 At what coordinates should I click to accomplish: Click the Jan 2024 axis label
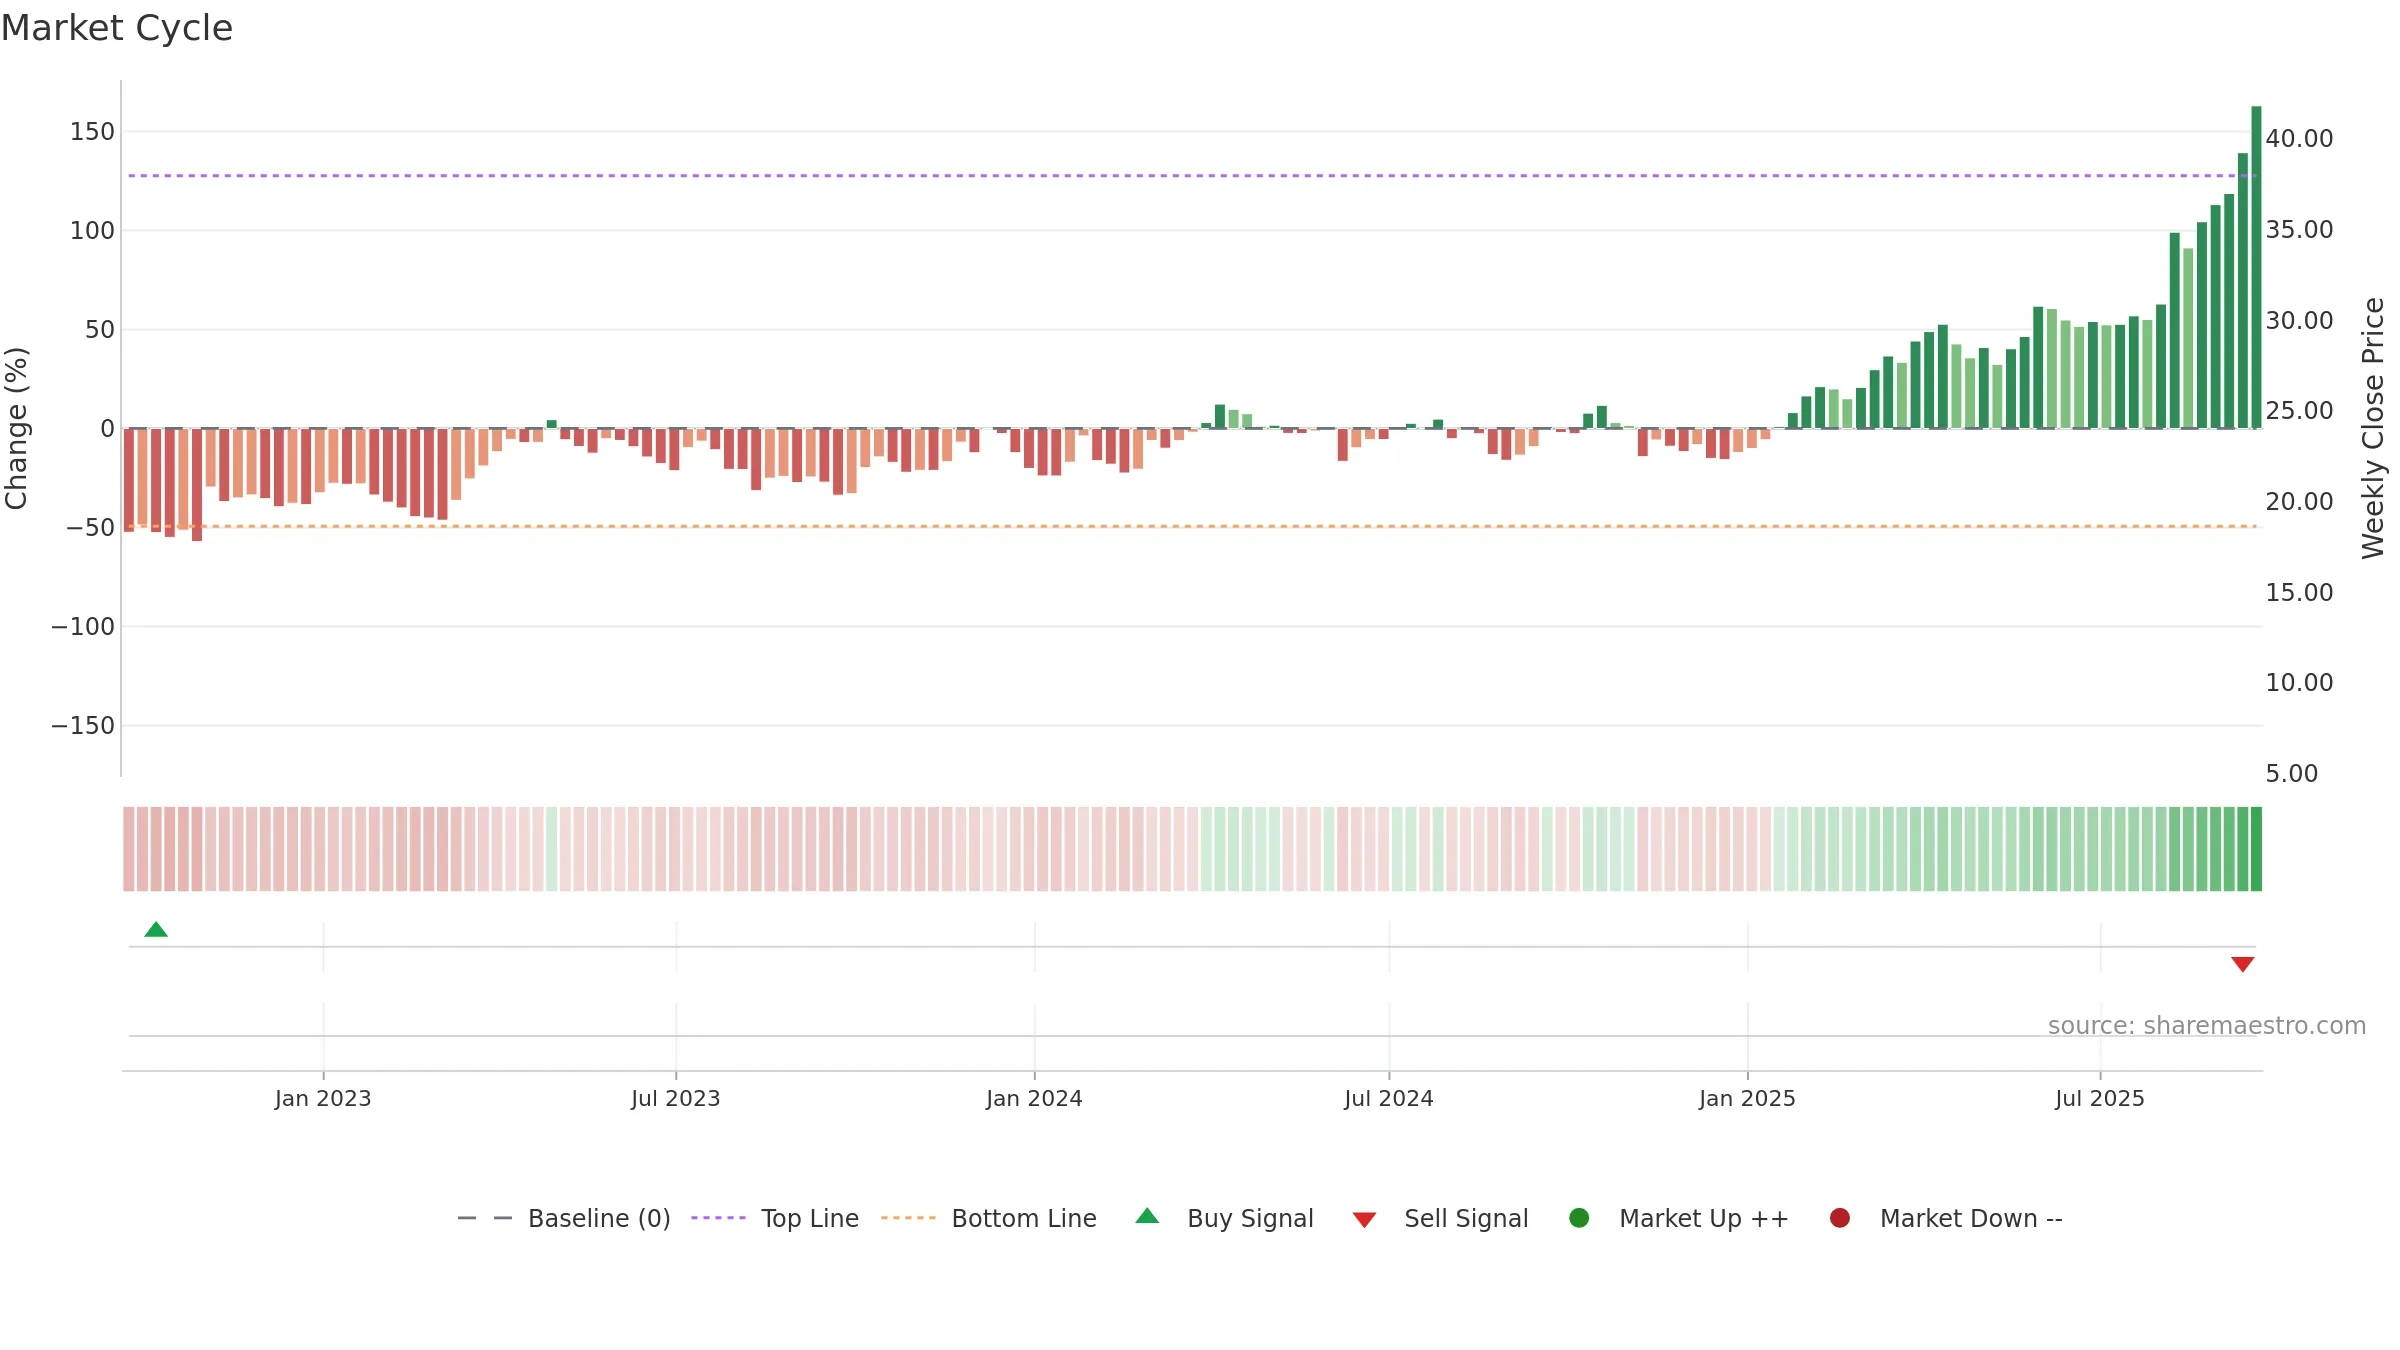click(1034, 1099)
